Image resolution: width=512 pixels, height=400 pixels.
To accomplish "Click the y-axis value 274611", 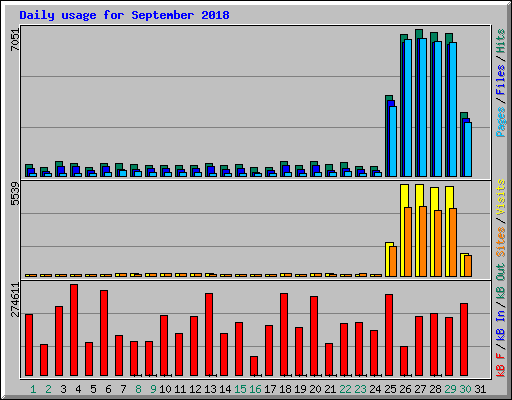I will tap(15, 299).
